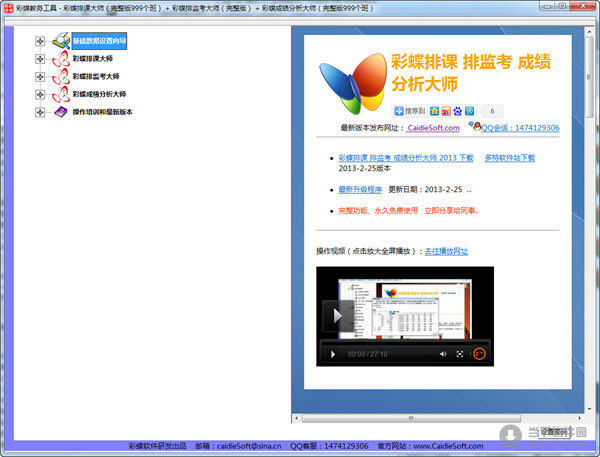Click the 邮箱：caidieSoft@sina.cn status text
600x457 pixels.
[238, 446]
